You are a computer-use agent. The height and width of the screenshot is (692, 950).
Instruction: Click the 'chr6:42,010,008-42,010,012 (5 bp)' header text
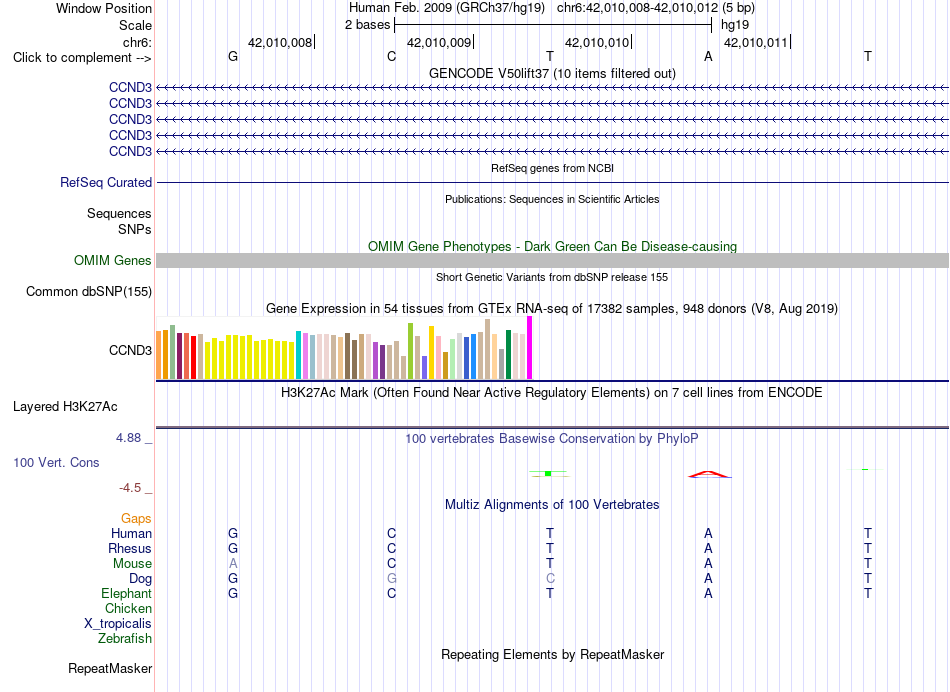[656, 8]
